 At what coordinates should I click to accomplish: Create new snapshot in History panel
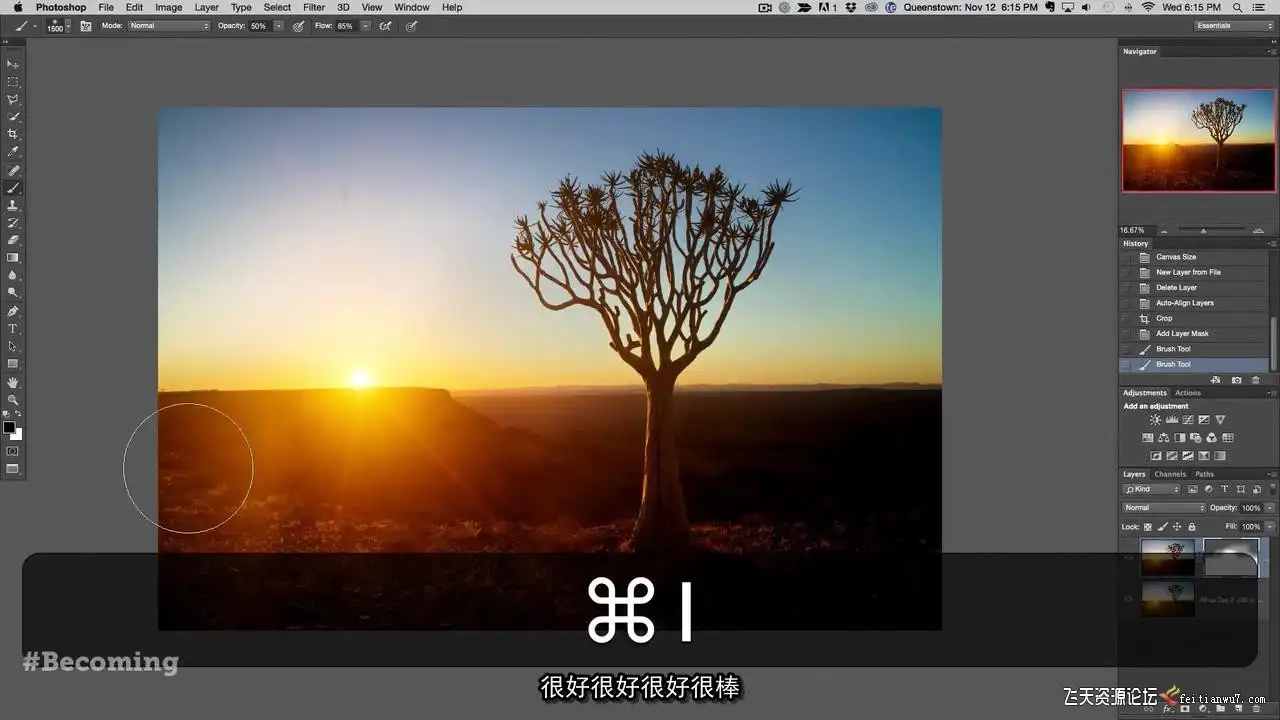coord(1237,380)
